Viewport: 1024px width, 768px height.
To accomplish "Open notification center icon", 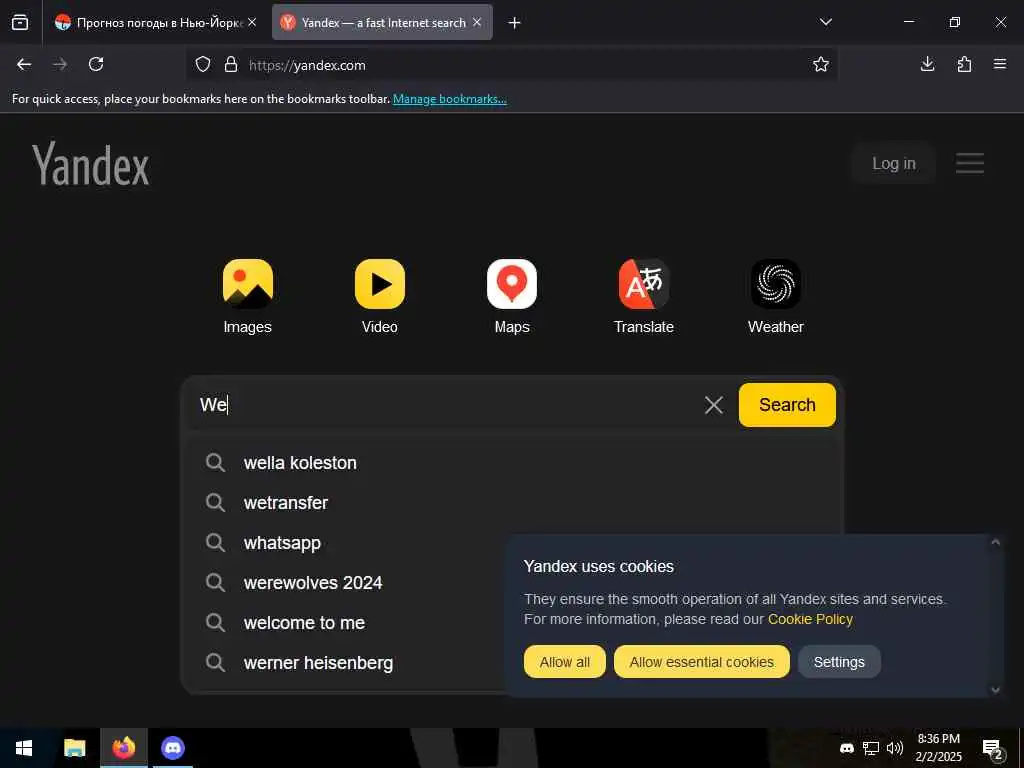I will 993,749.
